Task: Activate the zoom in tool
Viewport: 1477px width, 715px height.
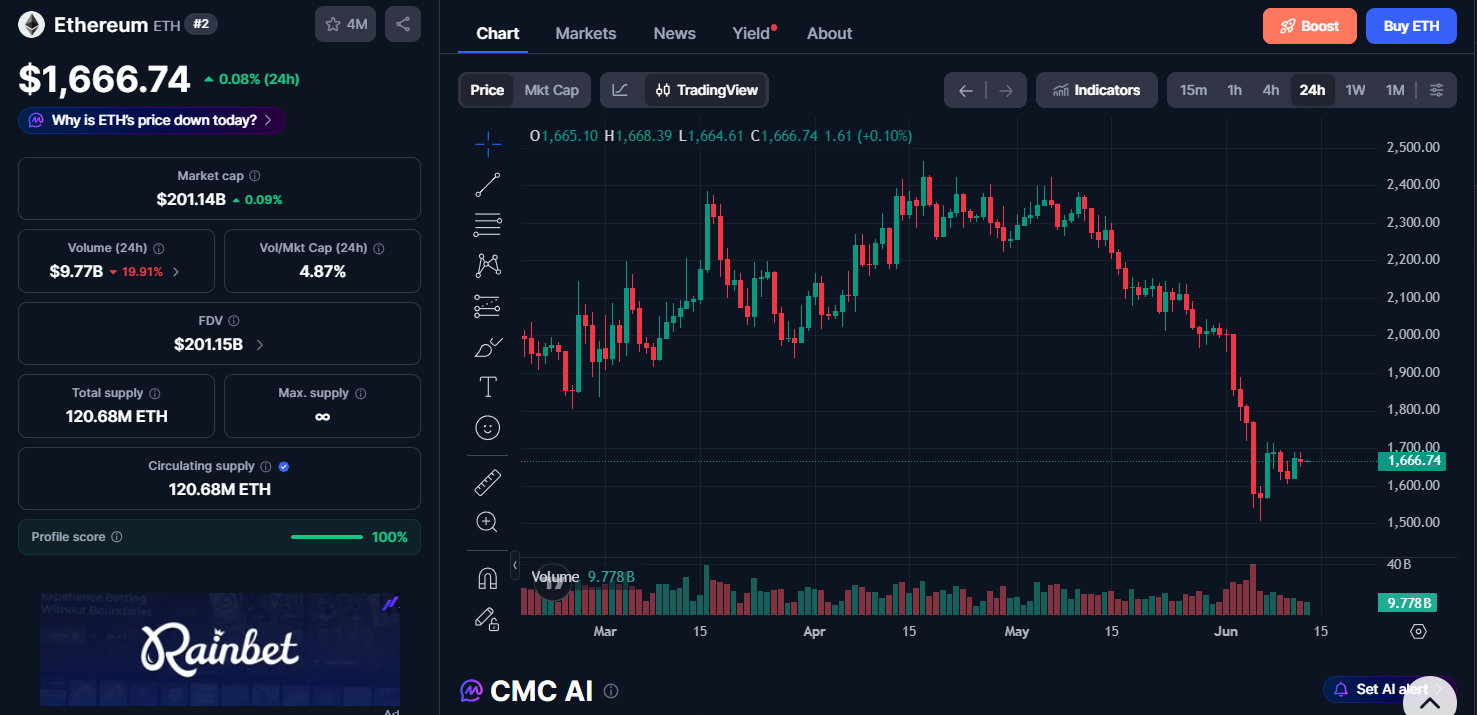Action: [x=488, y=522]
